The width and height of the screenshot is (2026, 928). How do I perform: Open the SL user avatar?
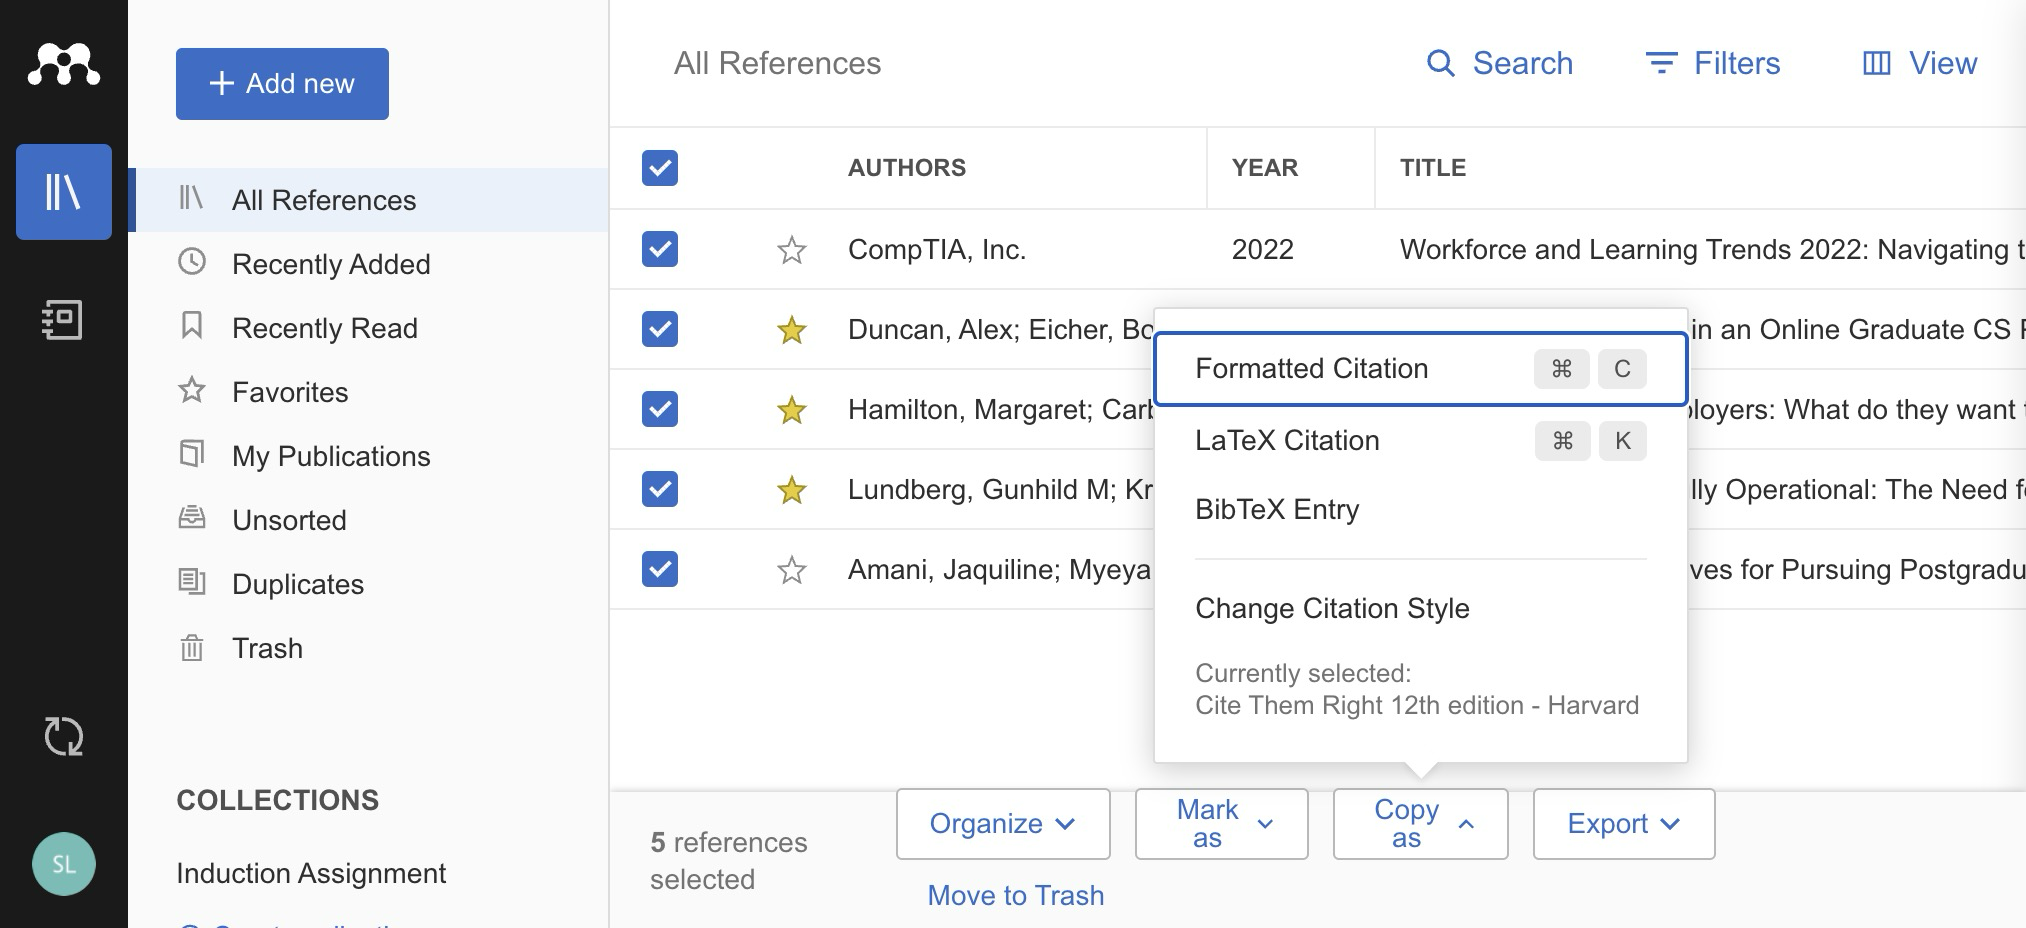pyautogui.click(x=63, y=864)
